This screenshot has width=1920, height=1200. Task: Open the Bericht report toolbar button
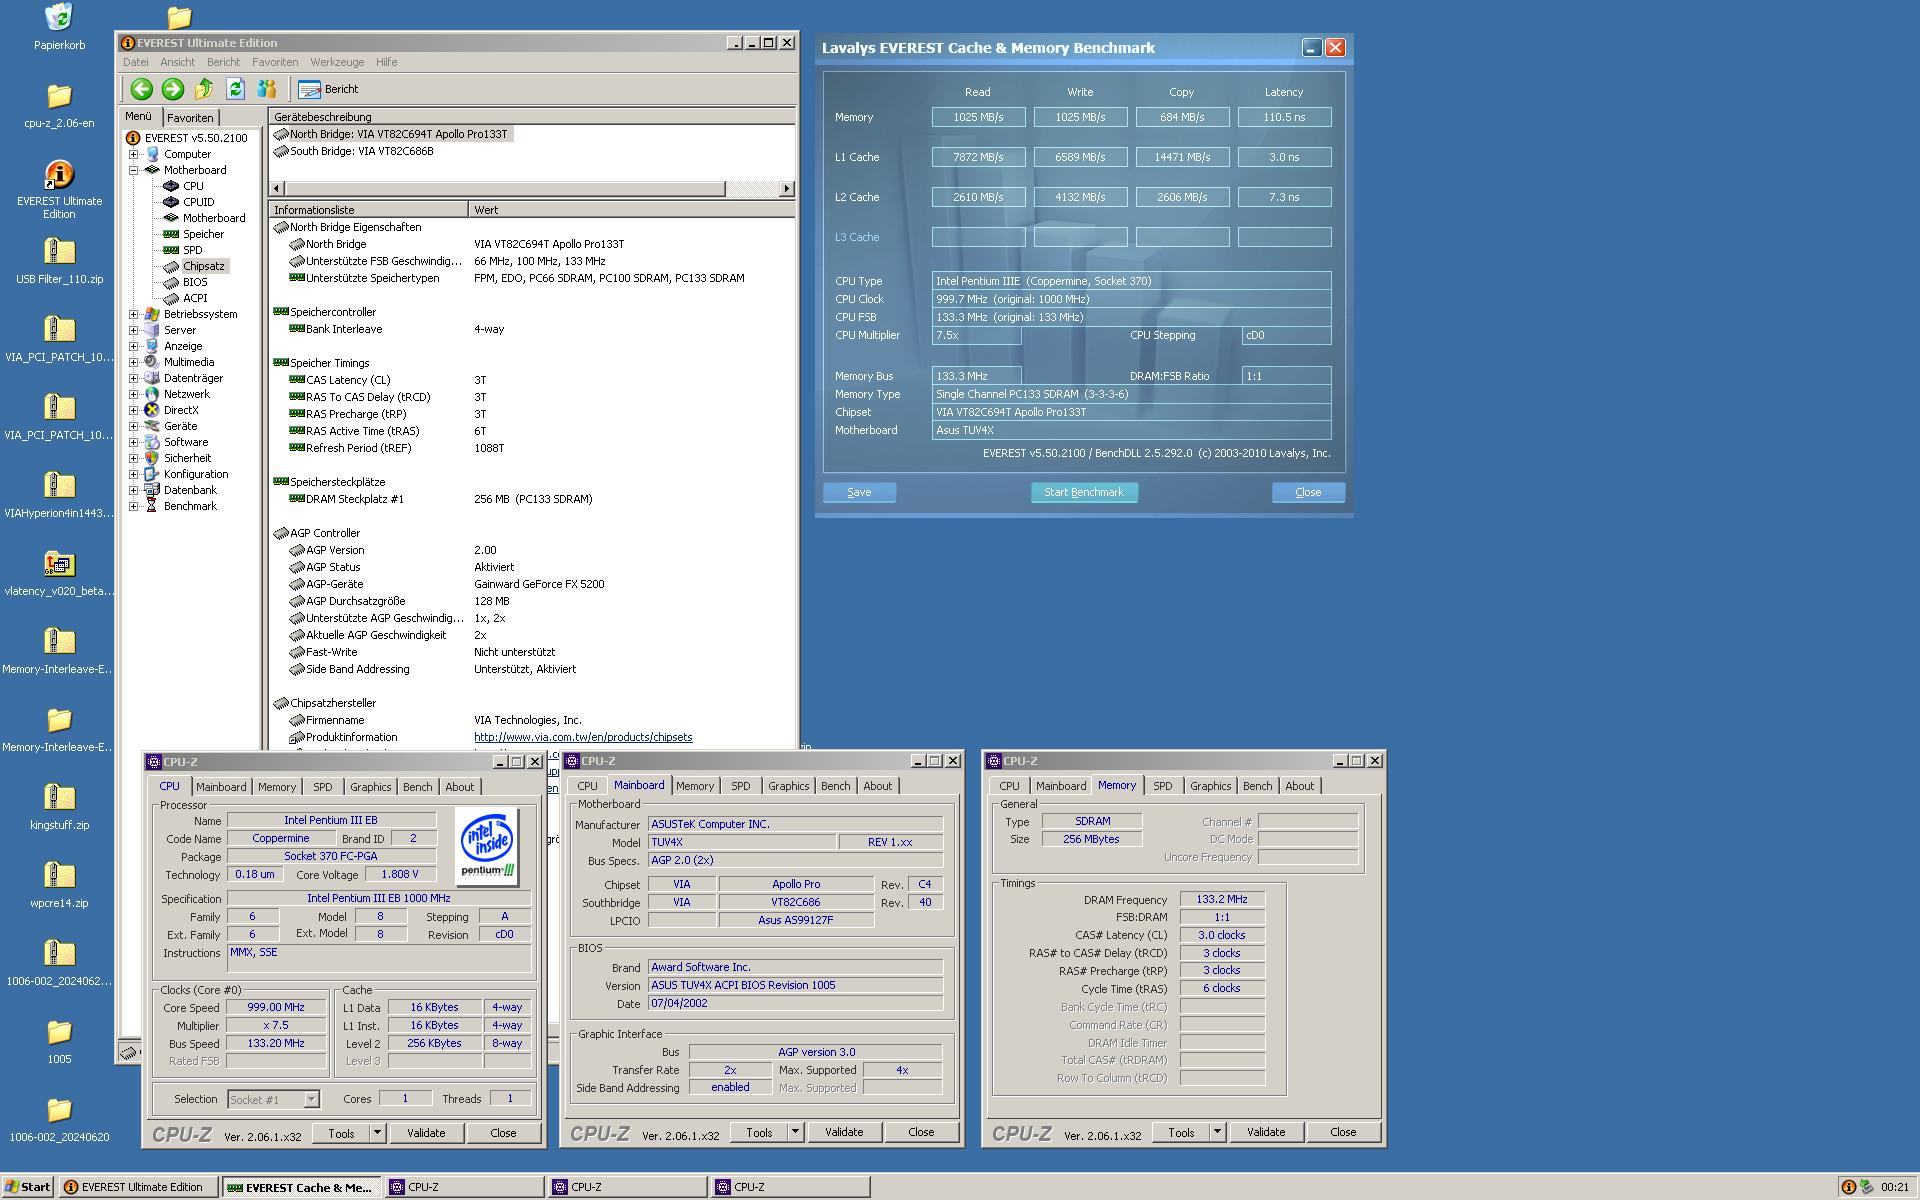coord(329,89)
